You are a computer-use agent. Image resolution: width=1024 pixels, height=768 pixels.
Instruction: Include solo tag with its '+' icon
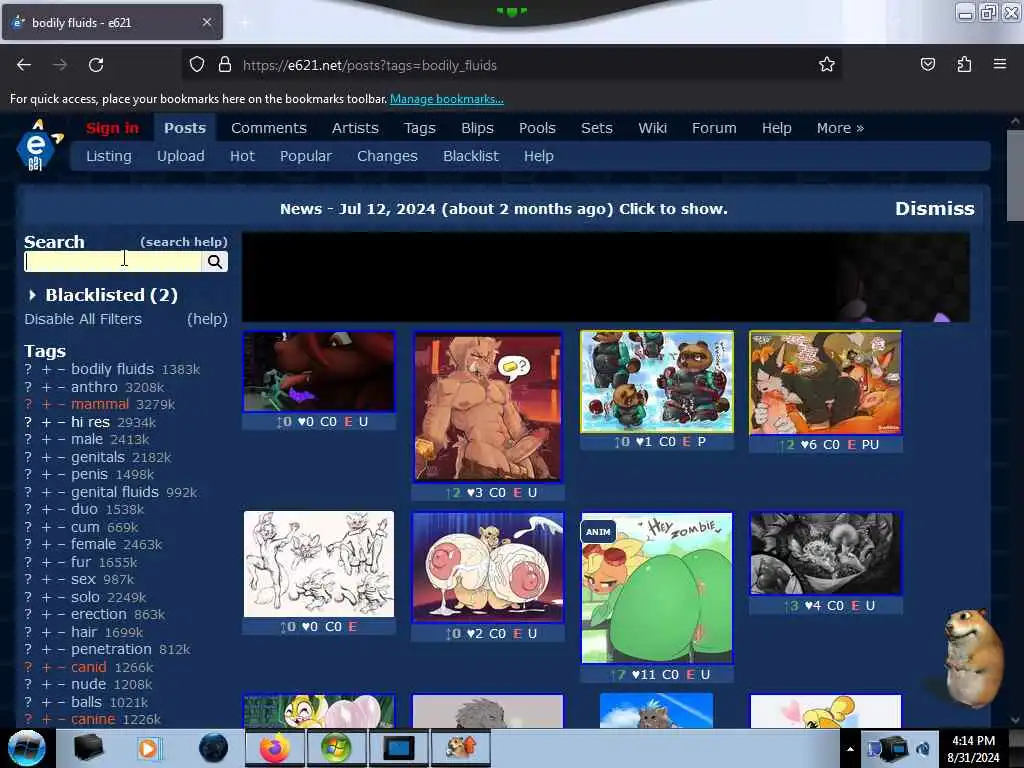(x=46, y=598)
